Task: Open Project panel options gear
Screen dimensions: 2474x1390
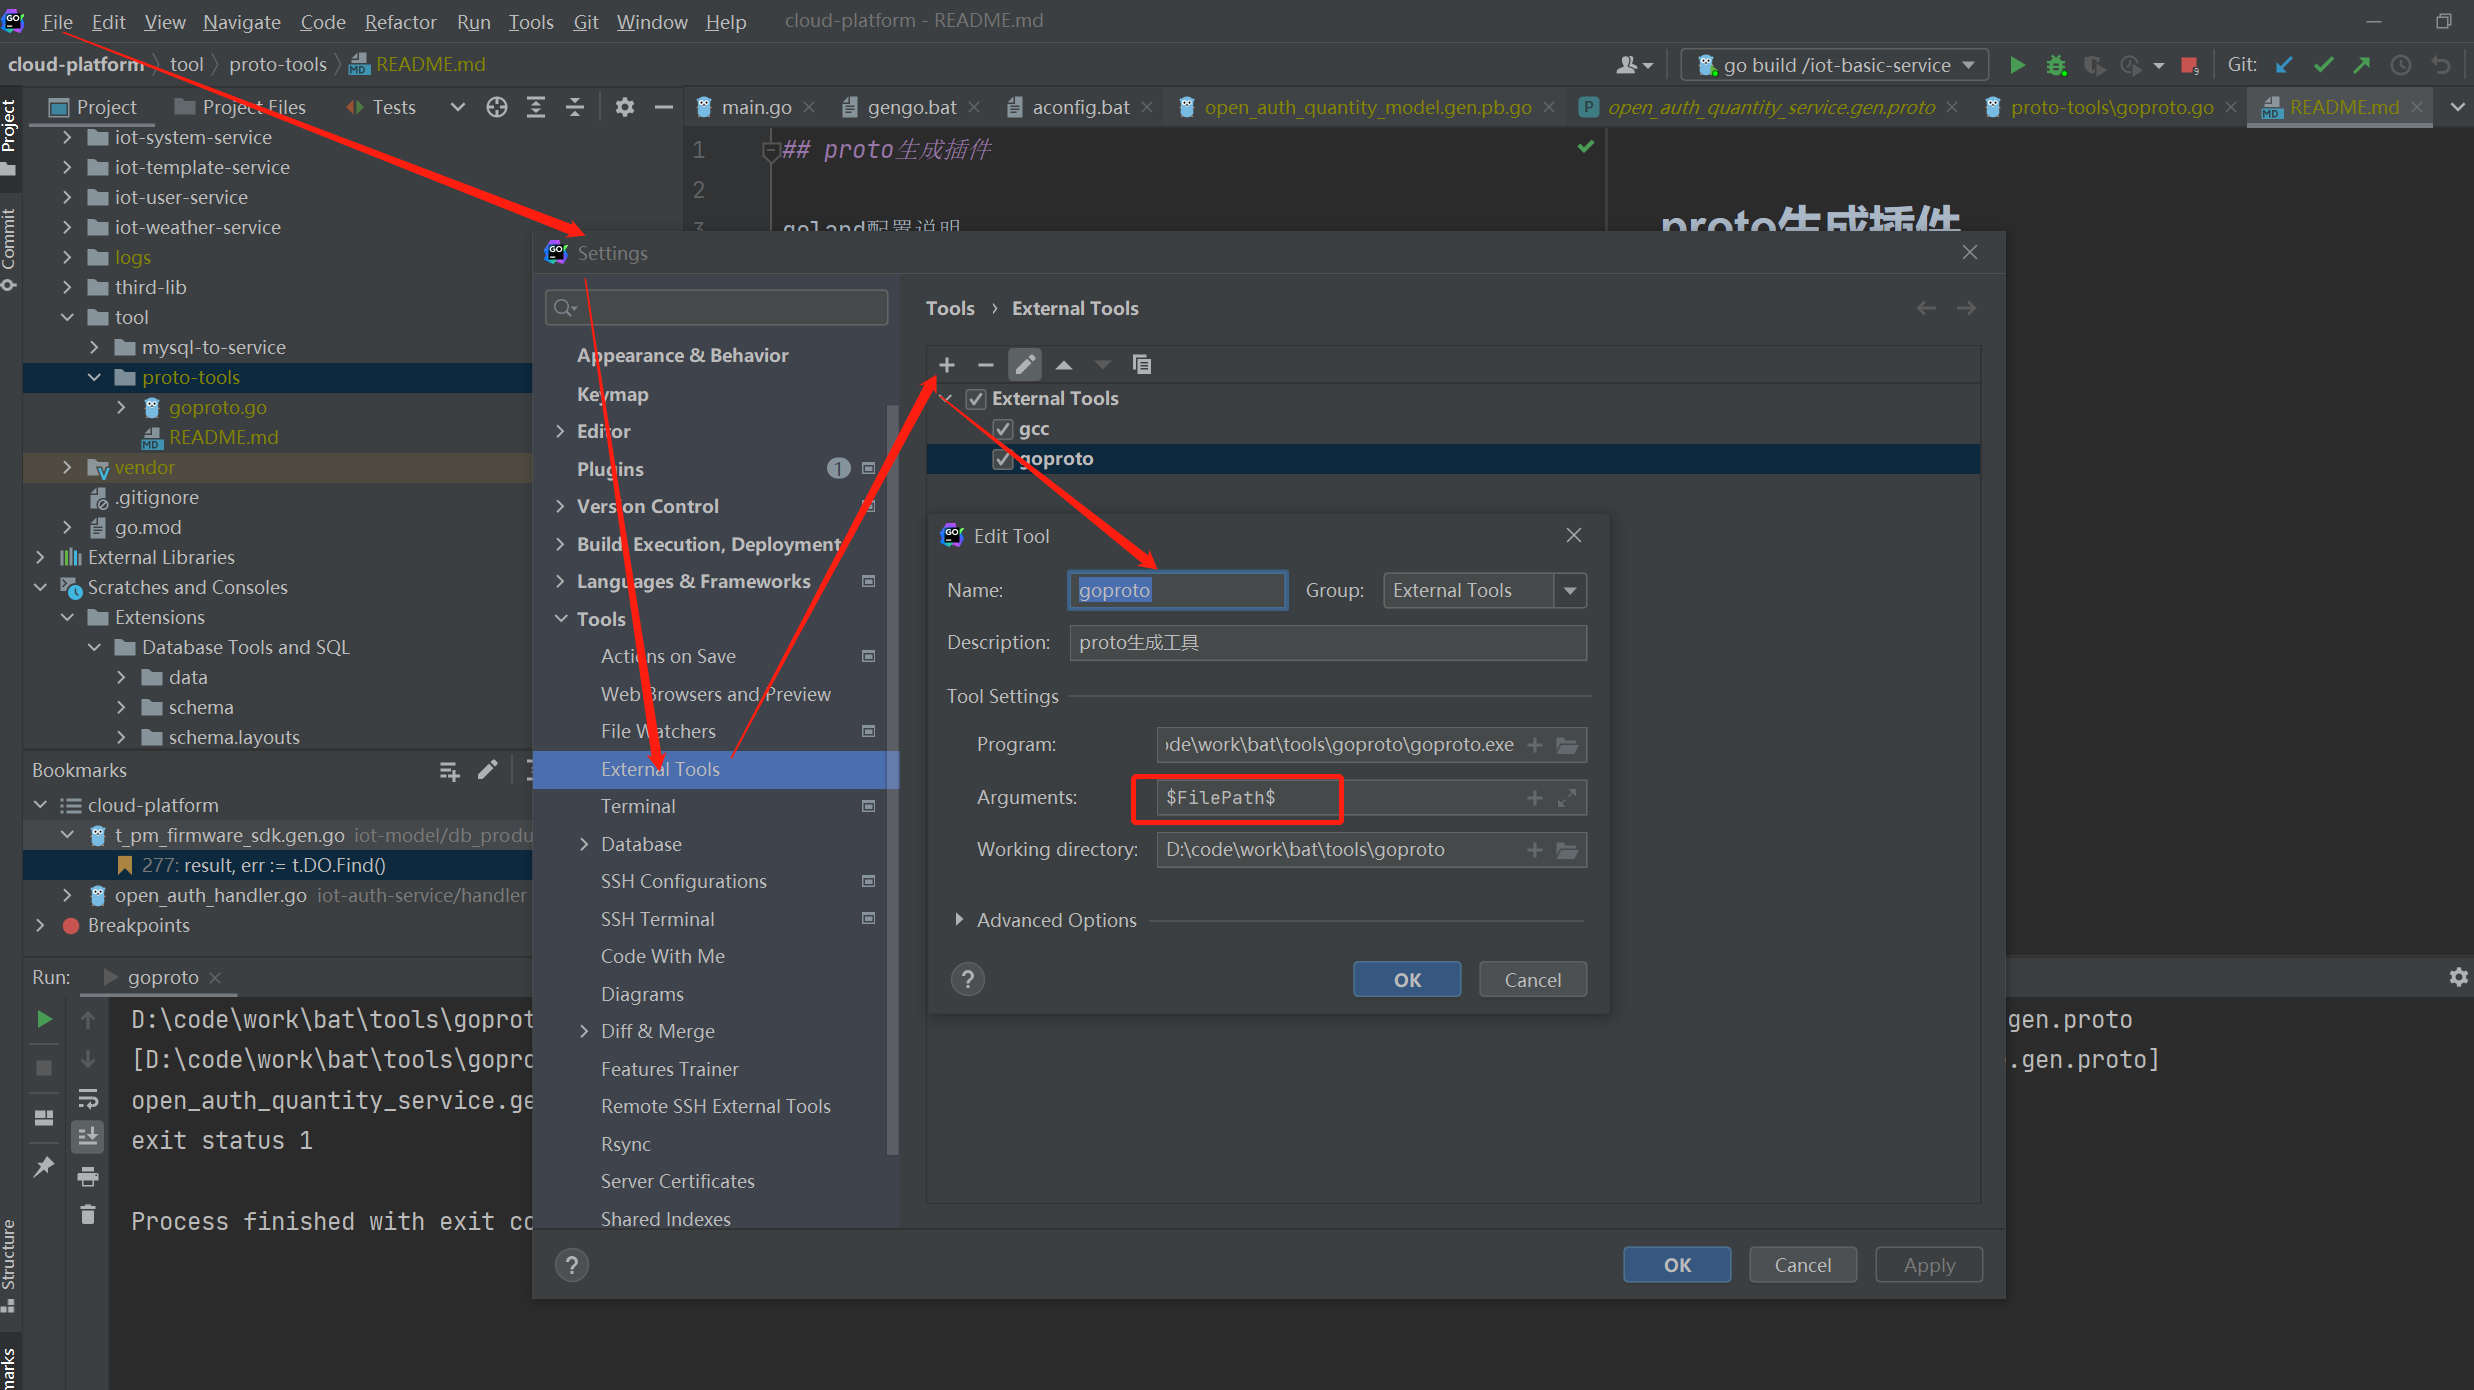Action: pos(625,107)
